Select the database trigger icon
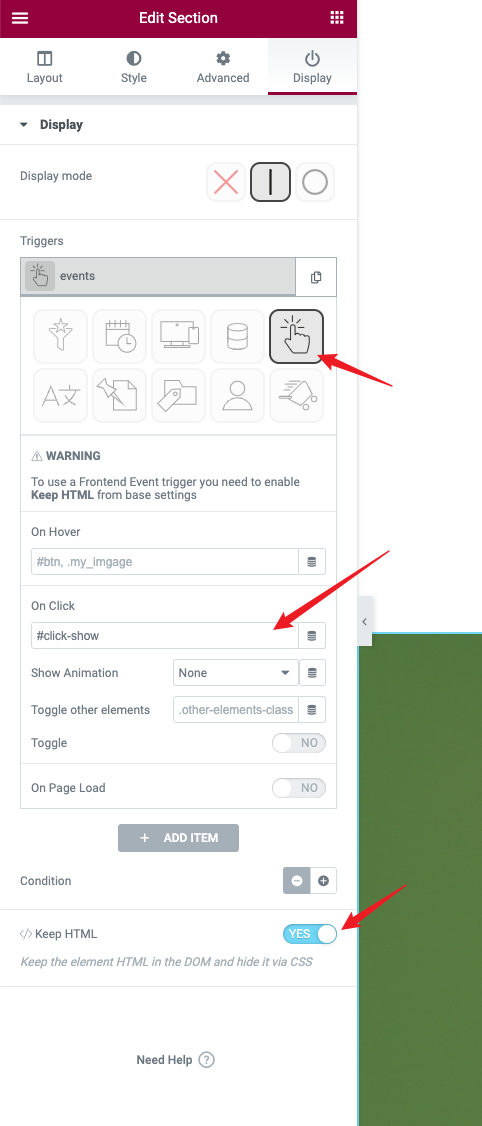Image resolution: width=482 pixels, height=1126 pixels. point(237,336)
